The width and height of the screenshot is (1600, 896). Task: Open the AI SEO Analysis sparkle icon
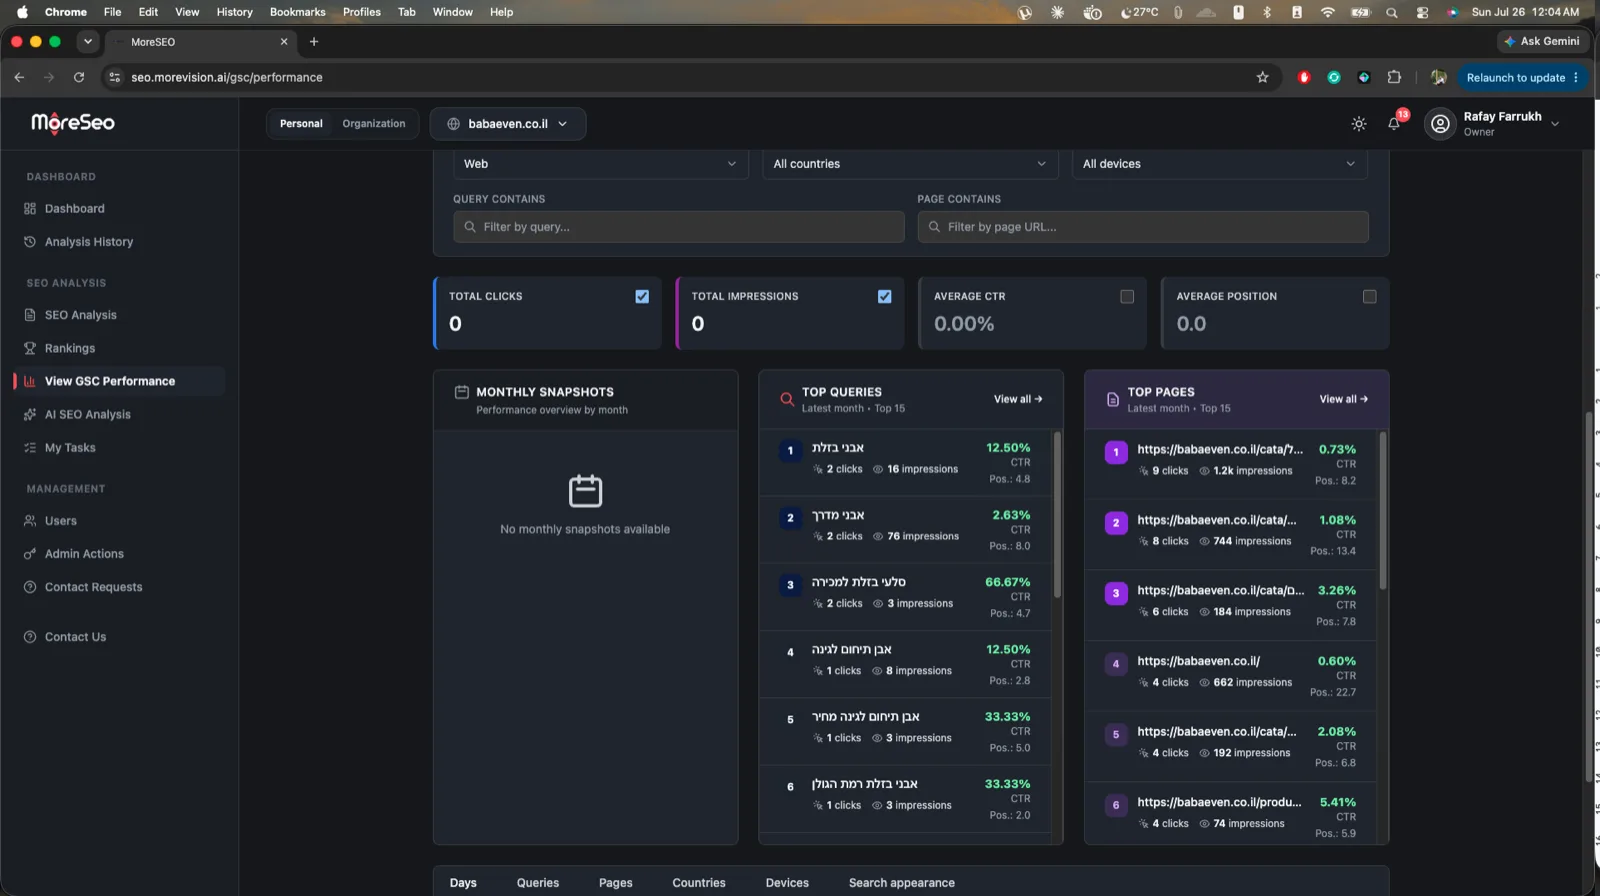point(30,414)
